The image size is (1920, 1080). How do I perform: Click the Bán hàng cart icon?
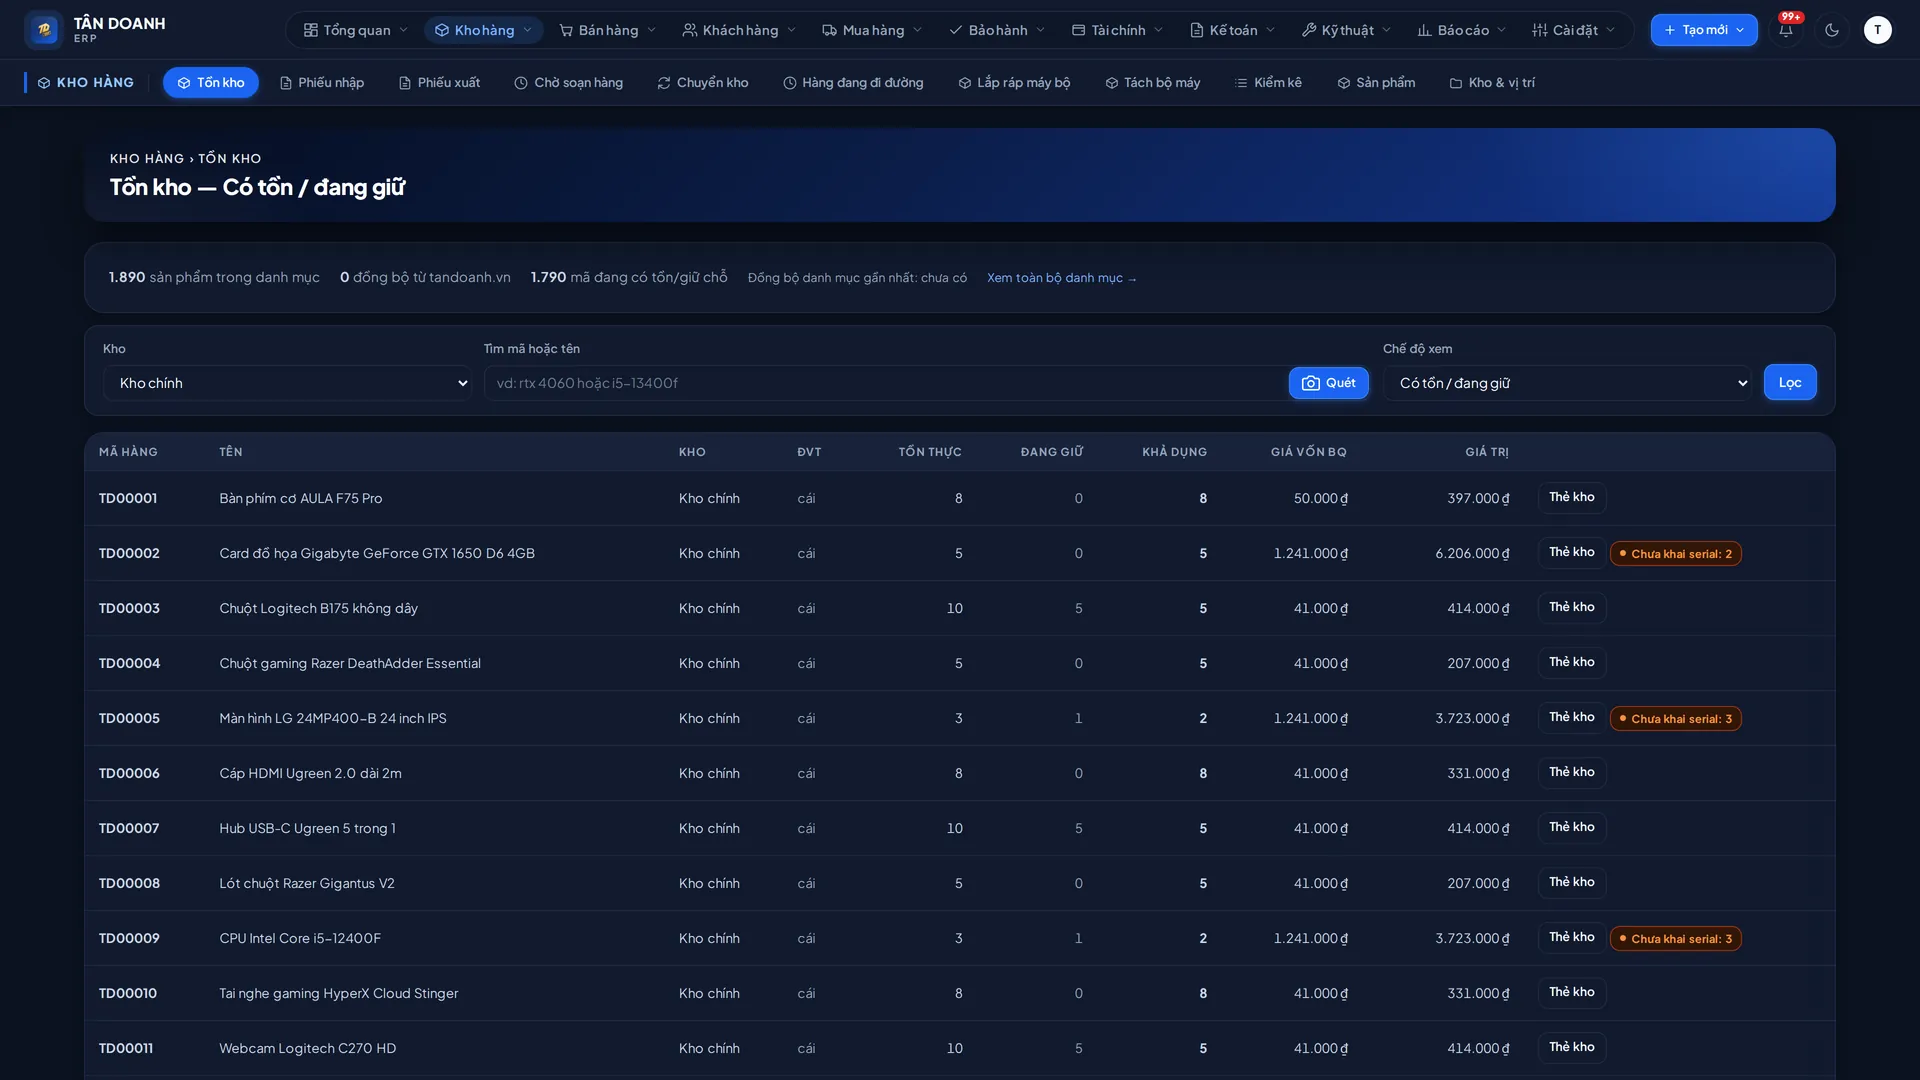(x=566, y=30)
